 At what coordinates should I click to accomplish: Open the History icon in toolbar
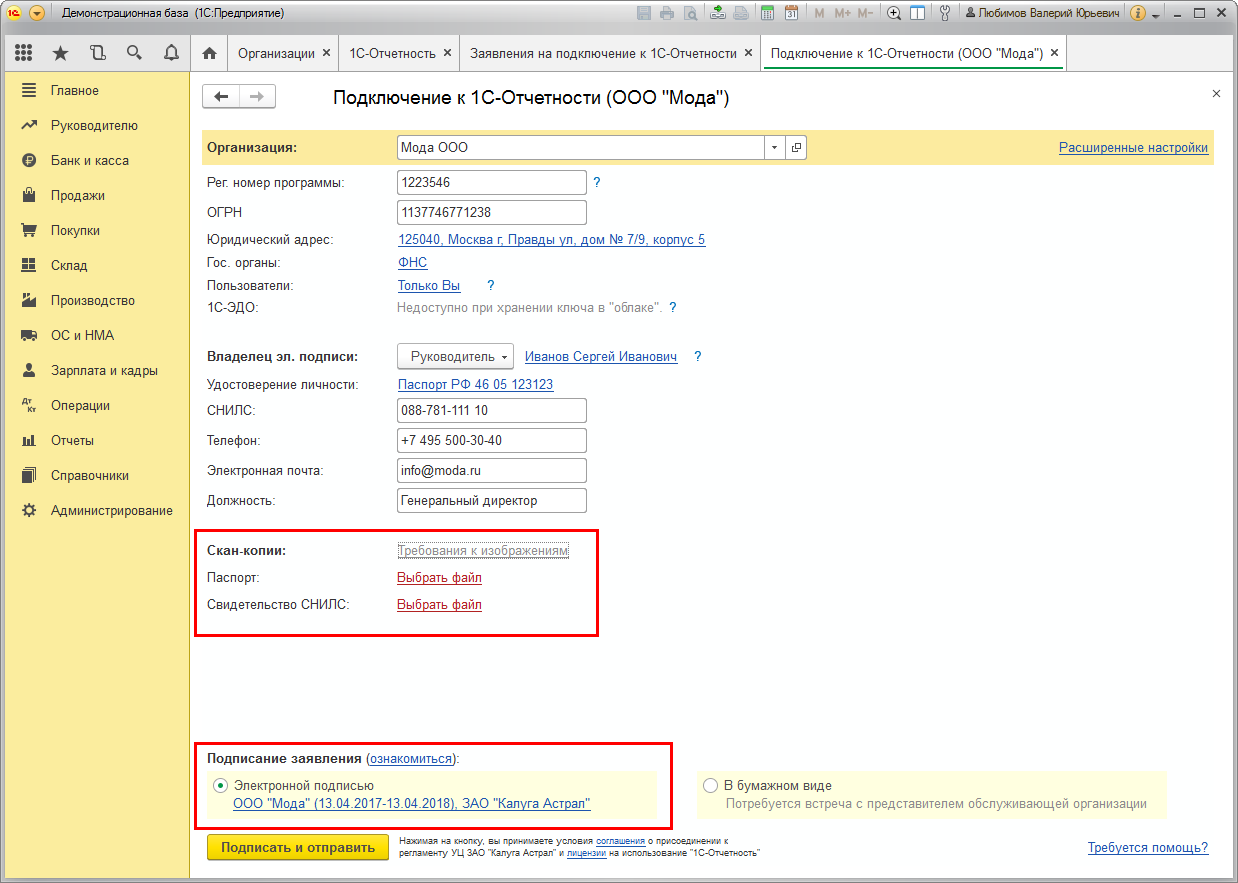pos(97,53)
